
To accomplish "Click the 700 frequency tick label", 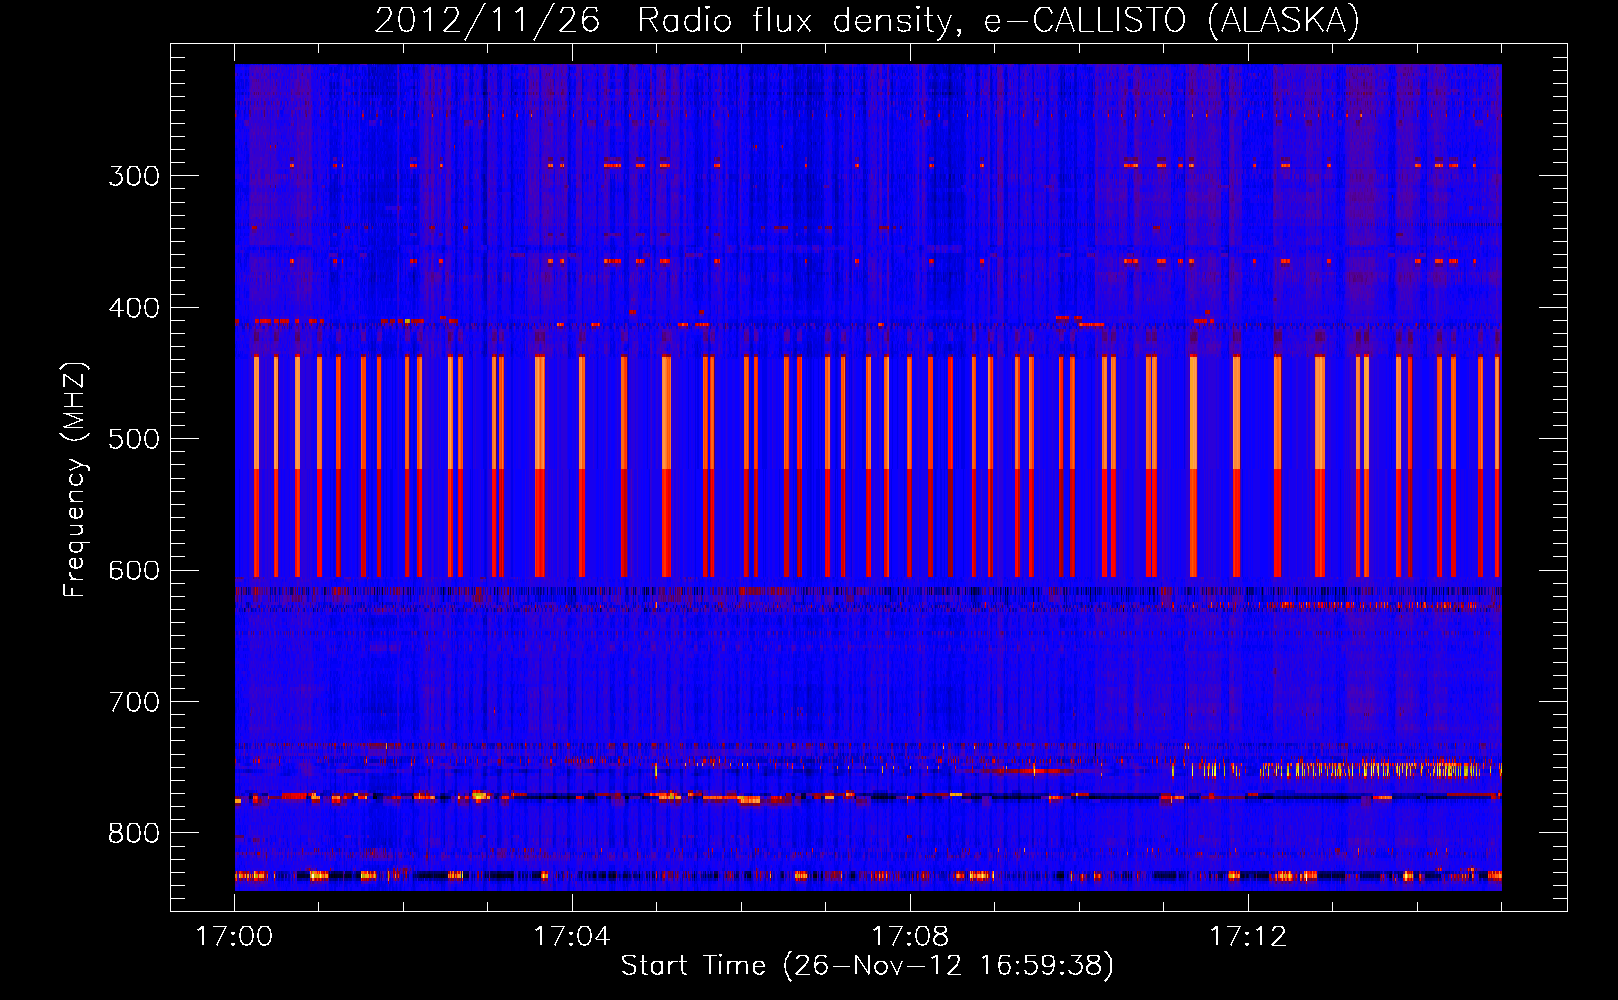I will point(134,702).
